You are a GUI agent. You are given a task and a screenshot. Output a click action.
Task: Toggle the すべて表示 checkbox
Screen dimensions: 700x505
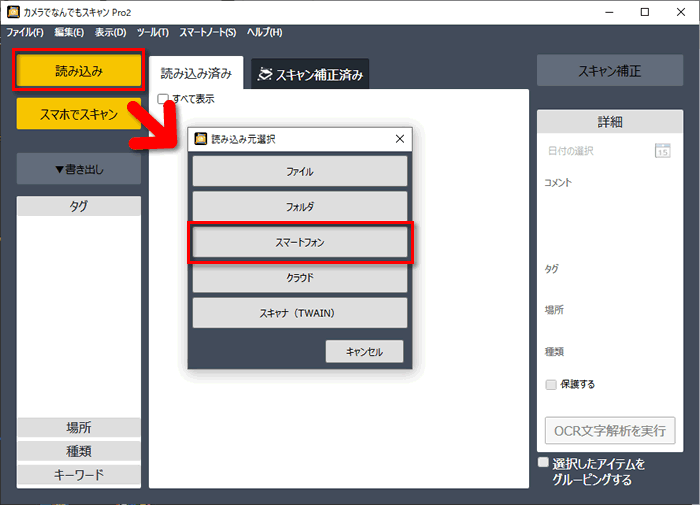coord(163,99)
